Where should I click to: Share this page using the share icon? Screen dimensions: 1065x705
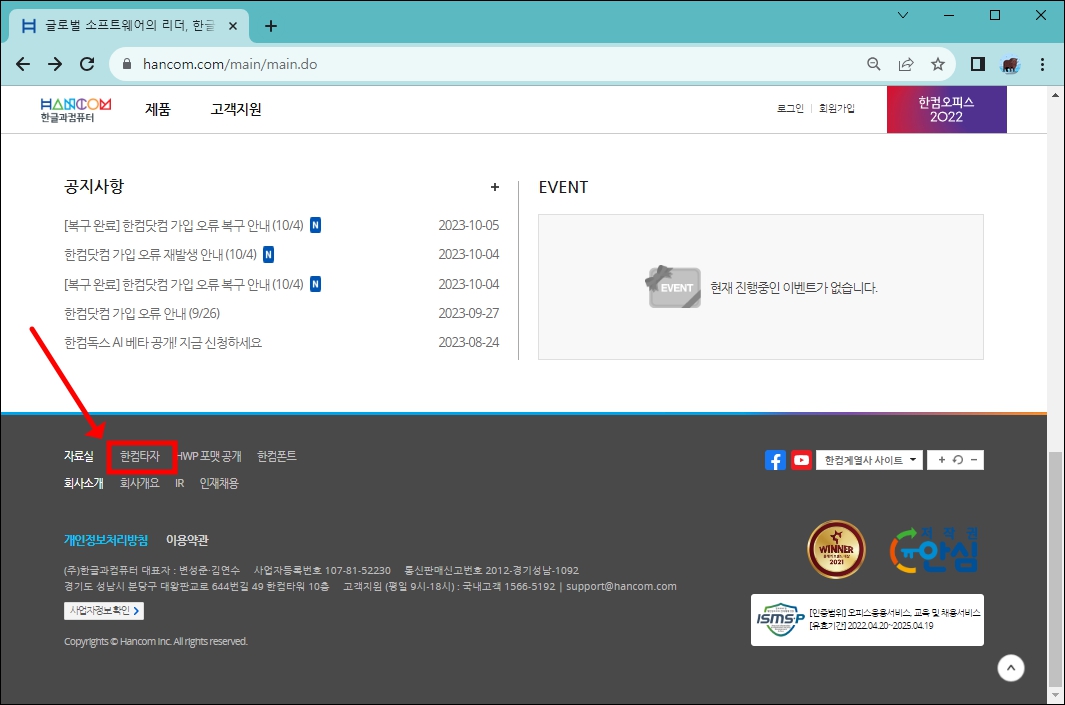click(906, 64)
